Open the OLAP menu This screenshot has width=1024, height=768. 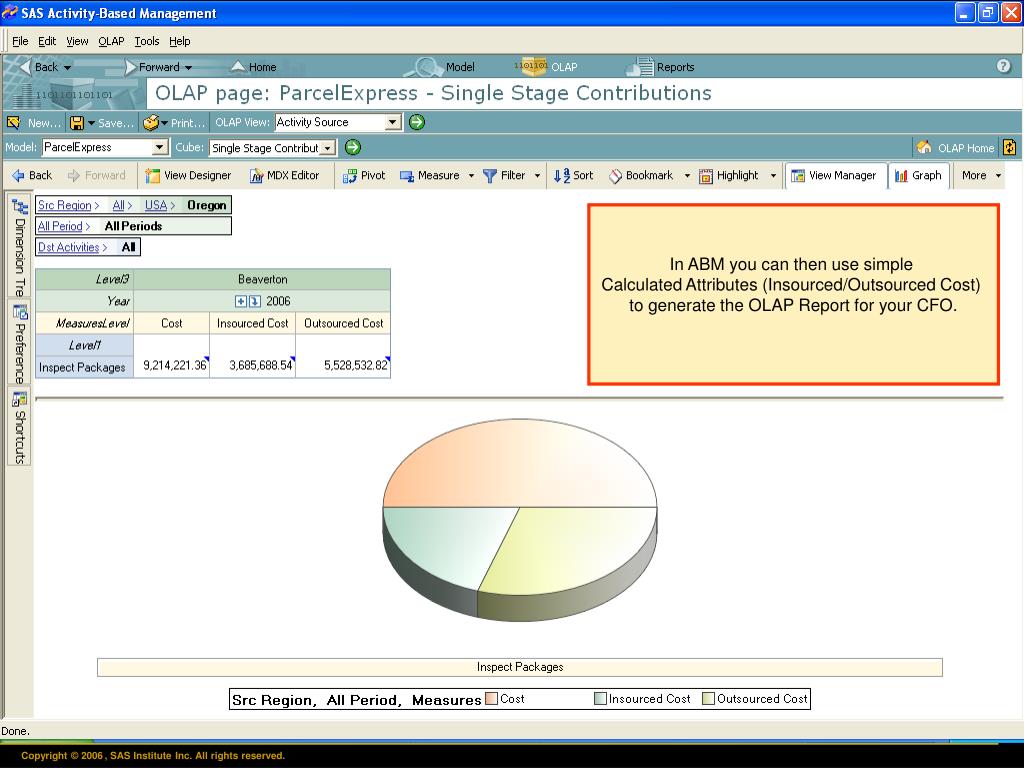111,41
